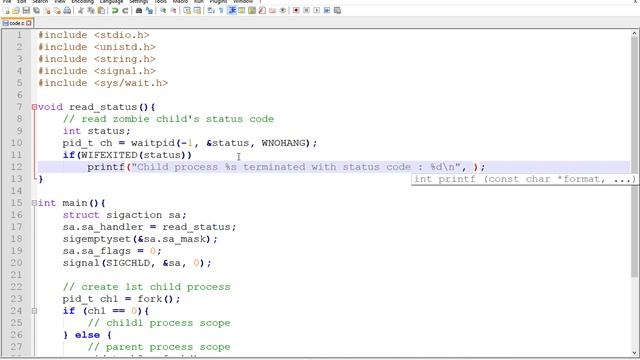Viewport: 640px width, 360px height.
Task: Click "struct sigaction sa;" line
Action: 124,215
